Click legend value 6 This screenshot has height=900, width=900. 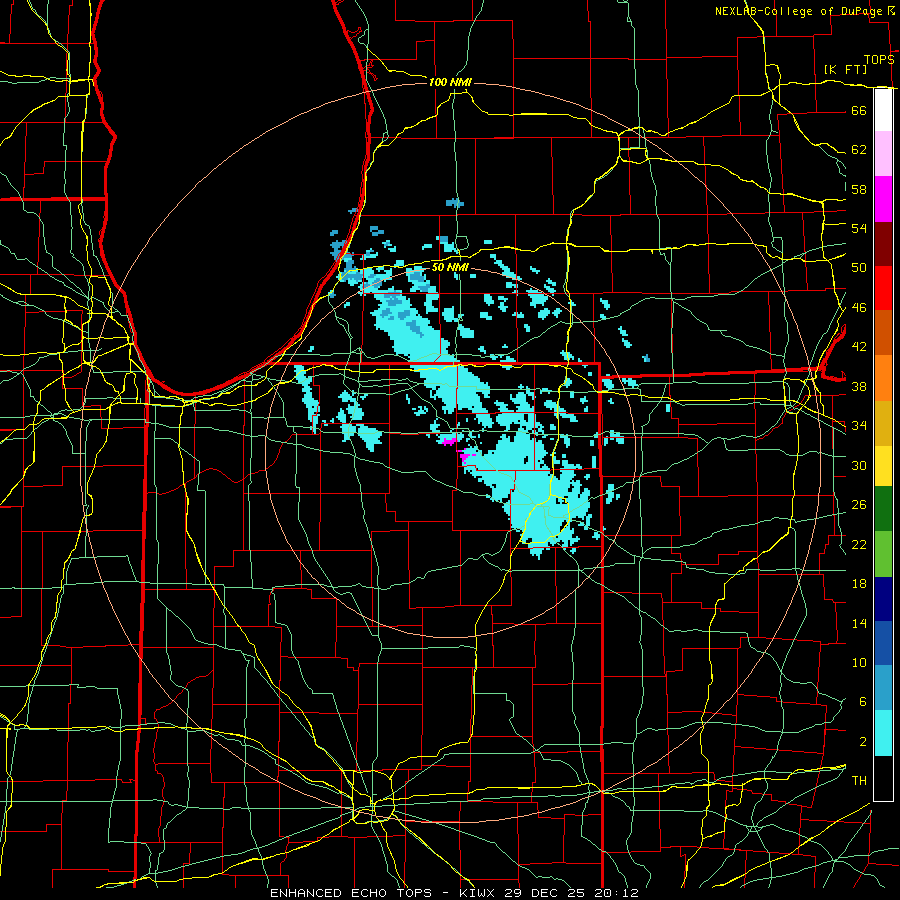(x=862, y=701)
